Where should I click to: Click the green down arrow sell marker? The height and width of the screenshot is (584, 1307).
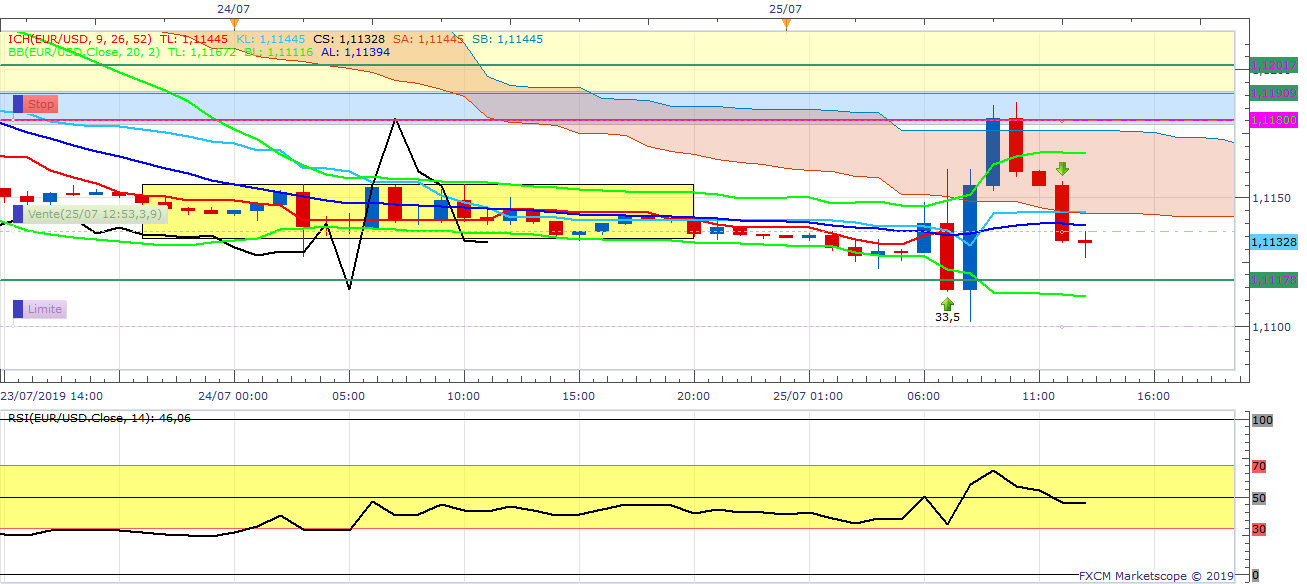click(x=1062, y=169)
